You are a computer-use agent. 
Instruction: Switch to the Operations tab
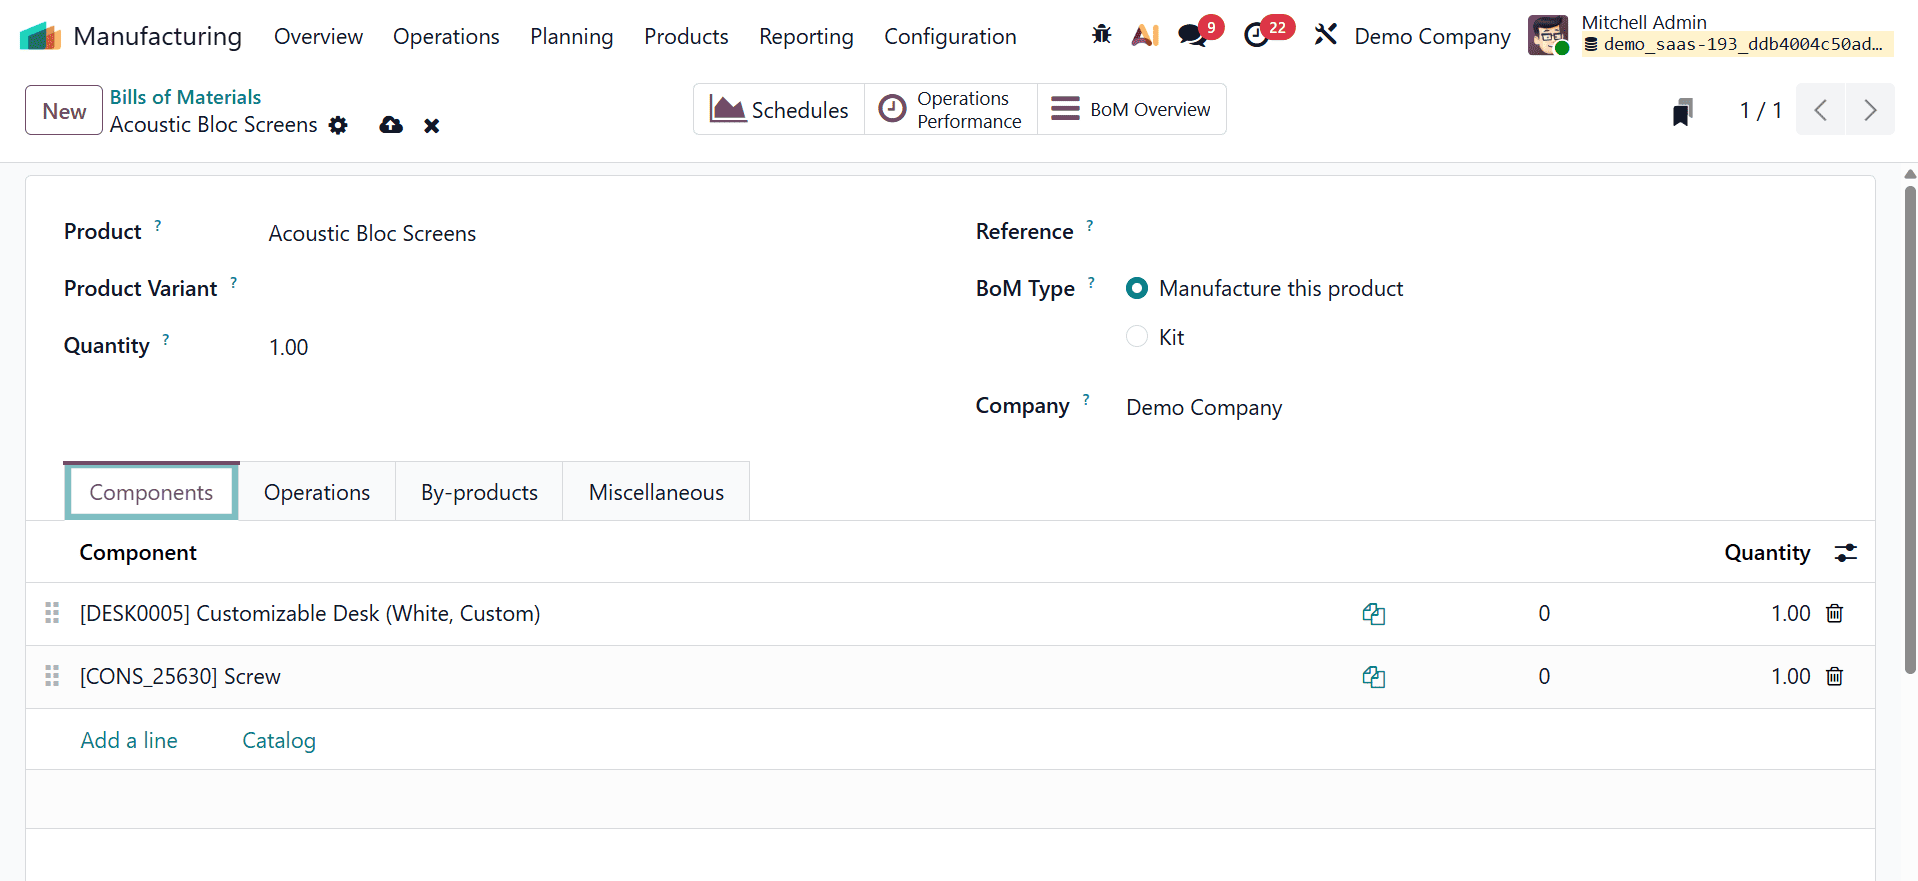317,492
